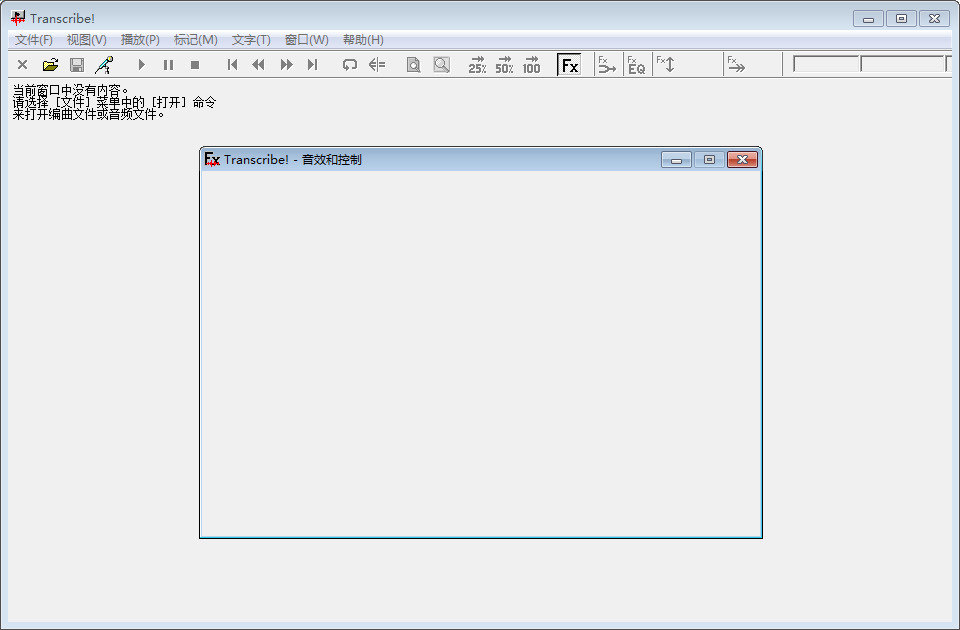The image size is (960, 630).
Task: Click the close-file X toolbar icon
Action: pos(23,64)
